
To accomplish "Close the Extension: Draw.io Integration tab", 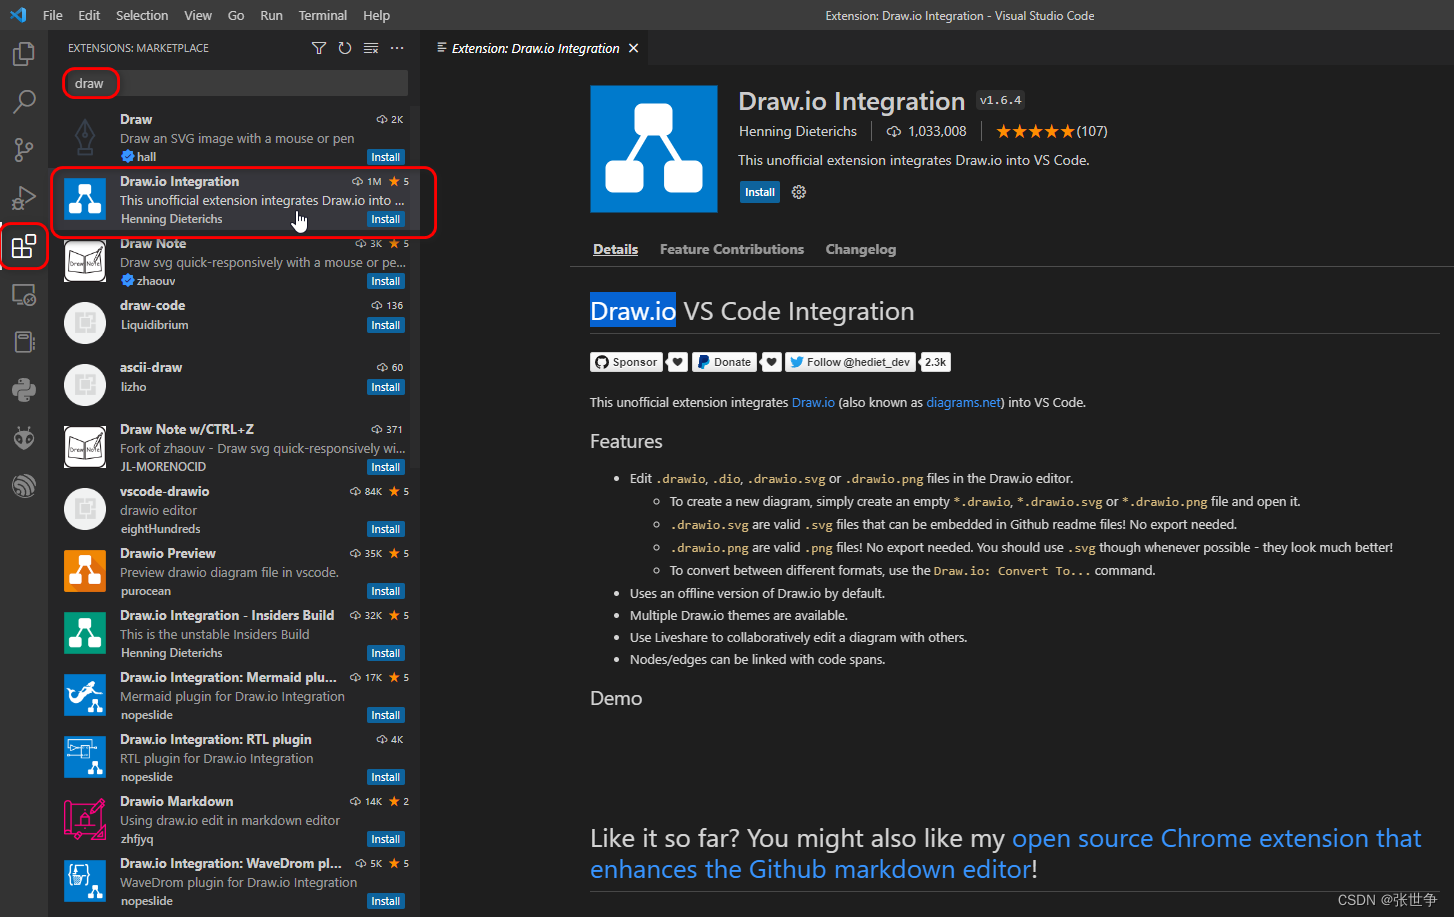I will [x=633, y=48].
